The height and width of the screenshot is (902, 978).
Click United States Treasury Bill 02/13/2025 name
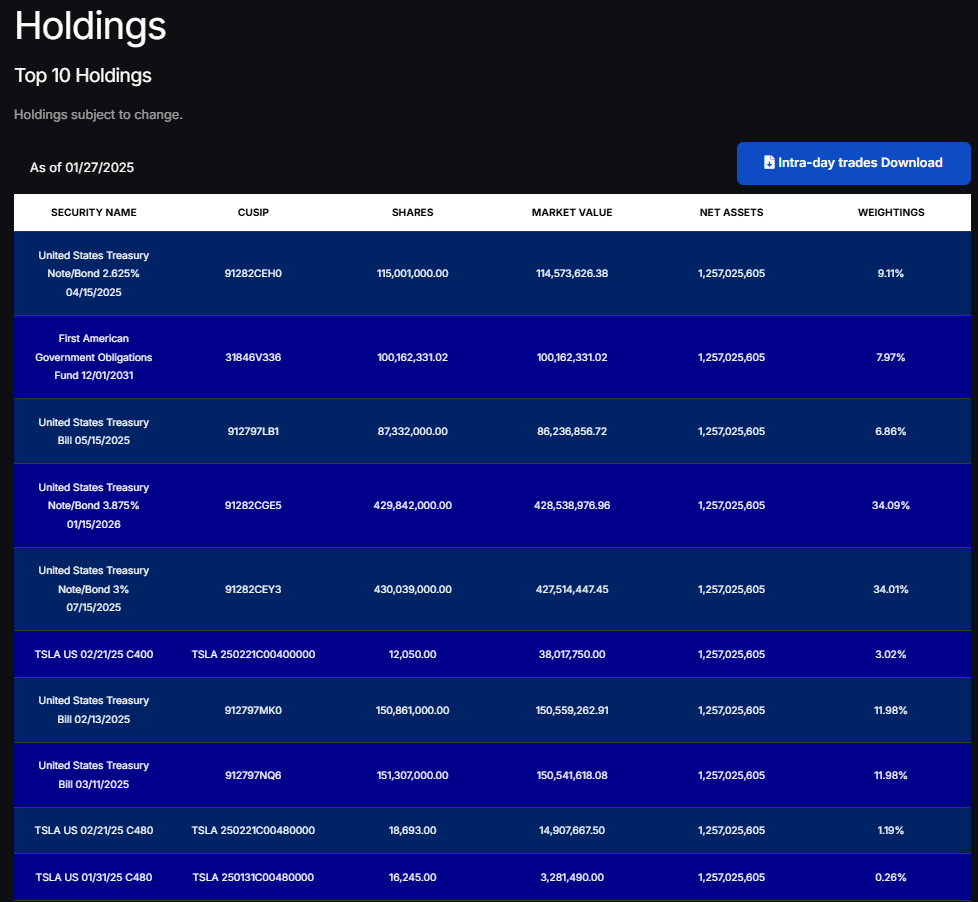(94, 710)
